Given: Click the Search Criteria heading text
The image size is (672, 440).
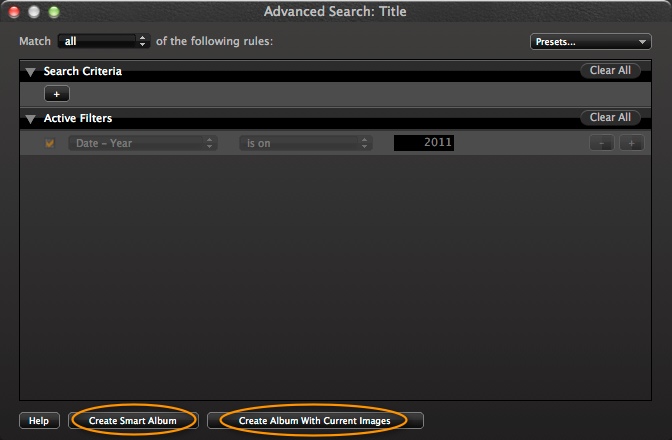Looking at the screenshot, I should (83, 71).
